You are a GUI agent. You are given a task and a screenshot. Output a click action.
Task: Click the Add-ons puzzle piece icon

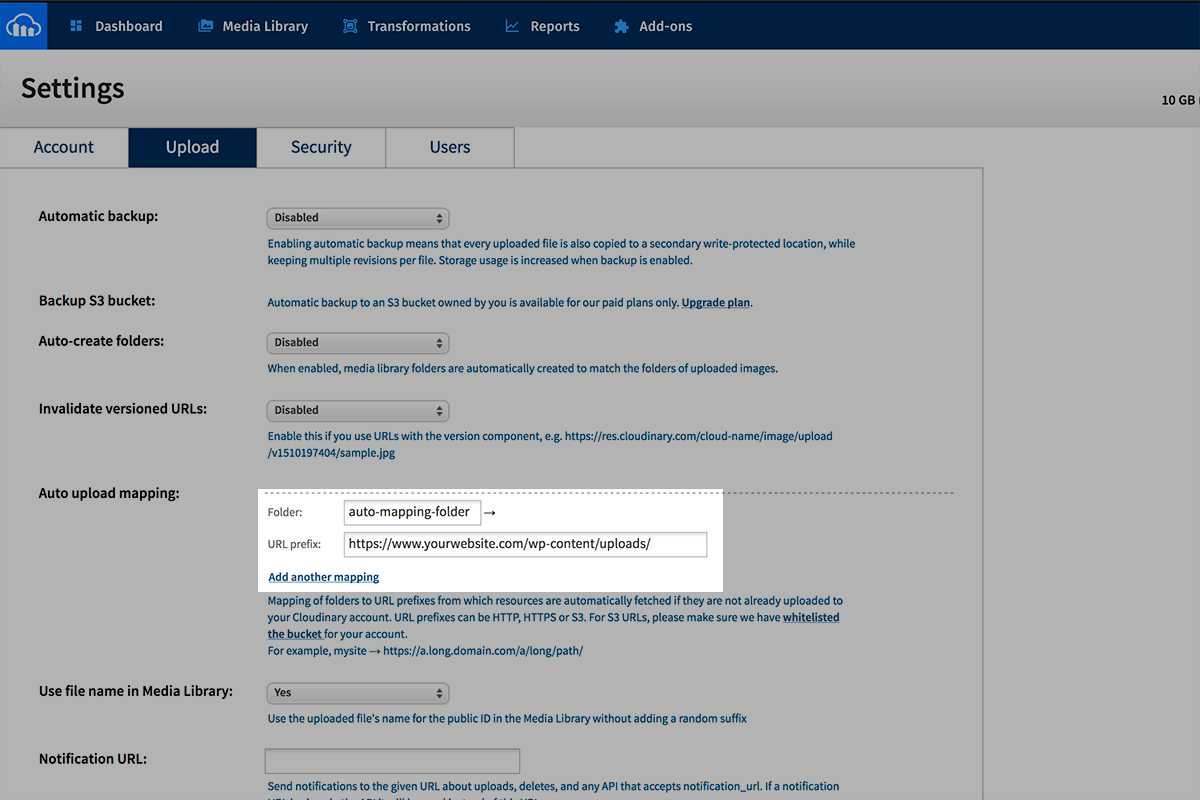click(622, 26)
